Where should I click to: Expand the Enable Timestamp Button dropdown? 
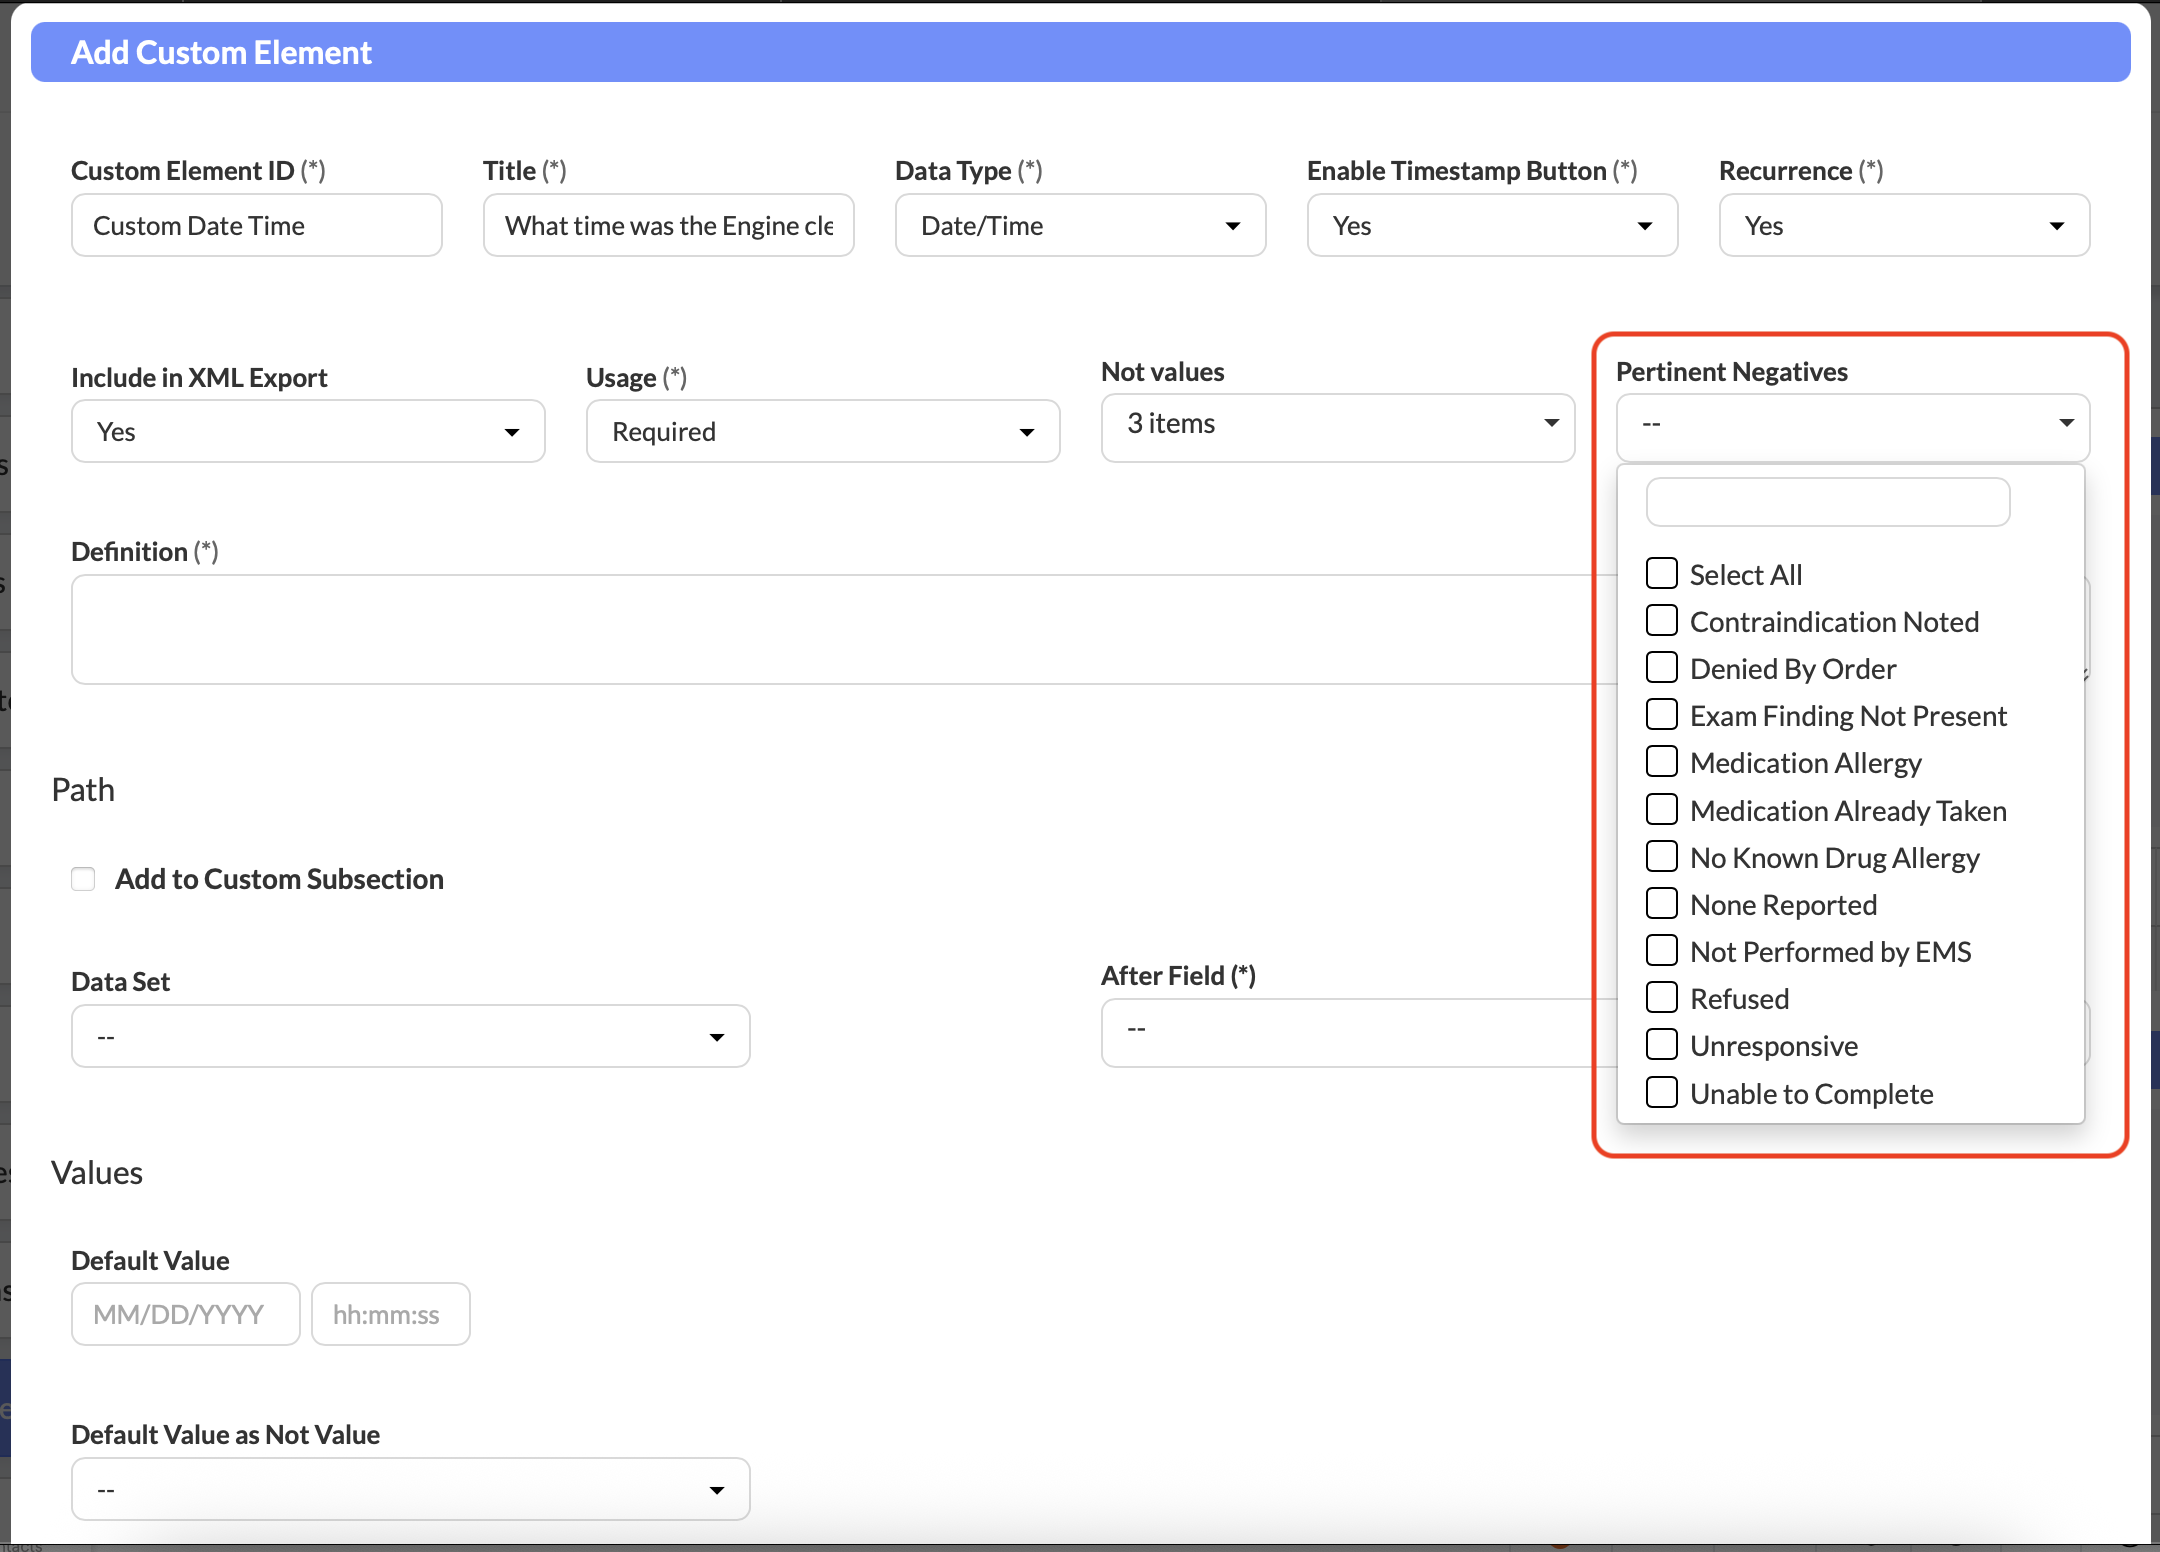pos(1492,226)
